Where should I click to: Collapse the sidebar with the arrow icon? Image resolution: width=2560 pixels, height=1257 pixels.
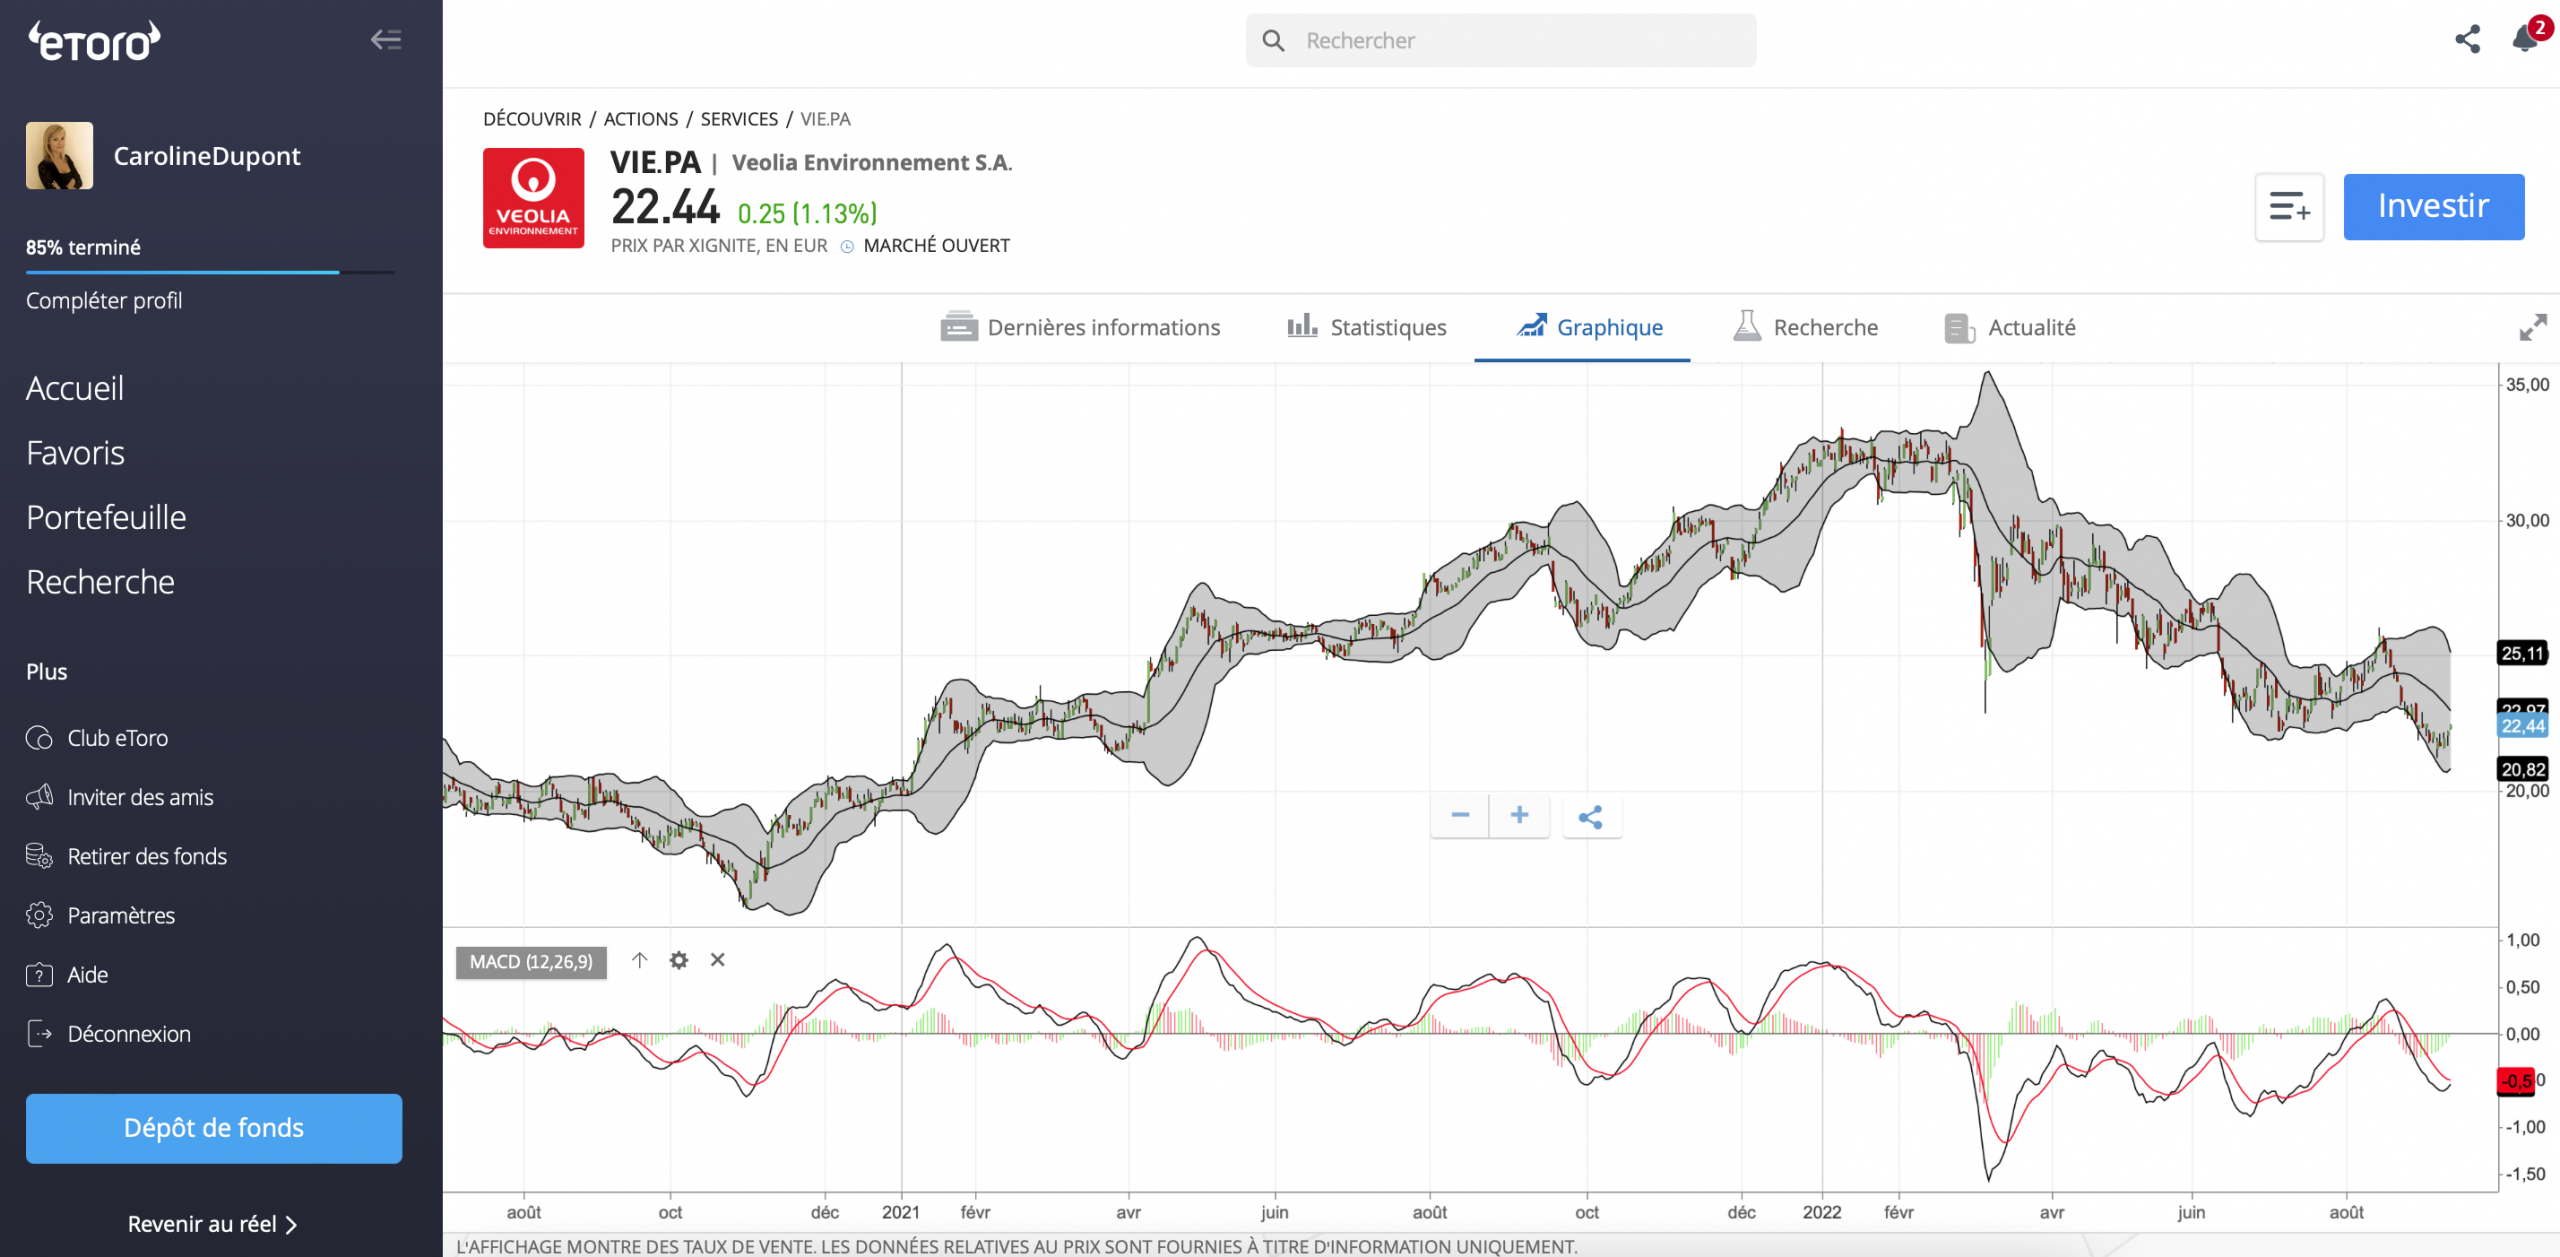[x=386, y=40]
